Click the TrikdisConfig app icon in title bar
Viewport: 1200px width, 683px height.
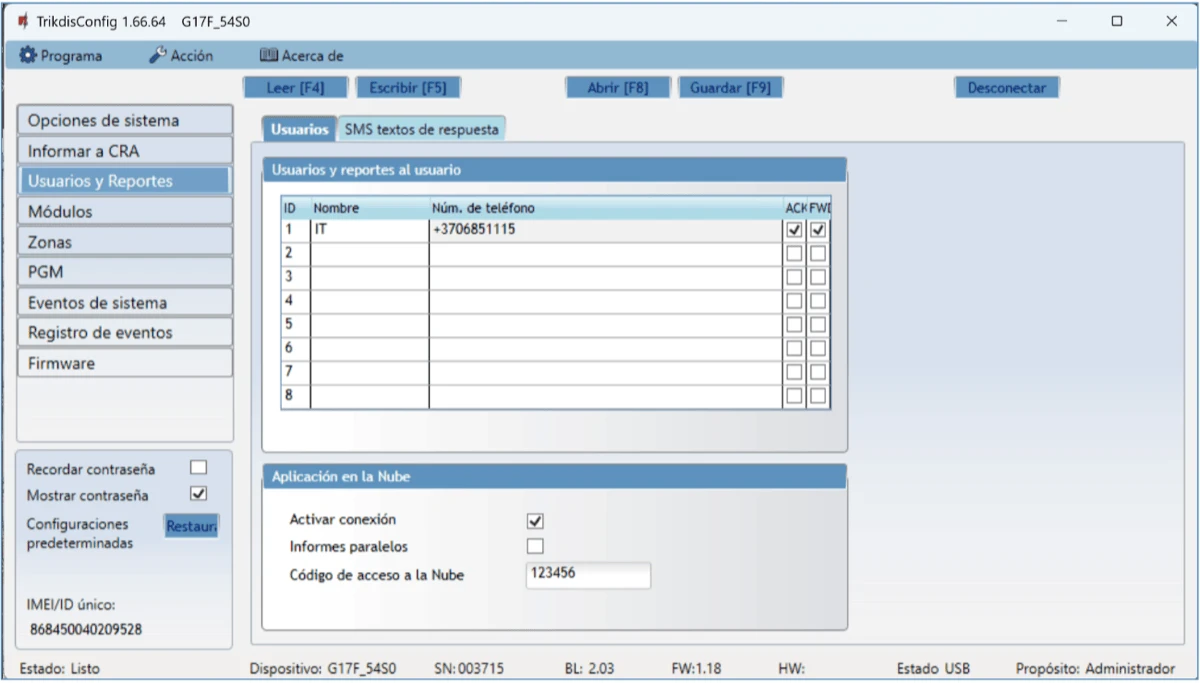[x=23, y=21]
